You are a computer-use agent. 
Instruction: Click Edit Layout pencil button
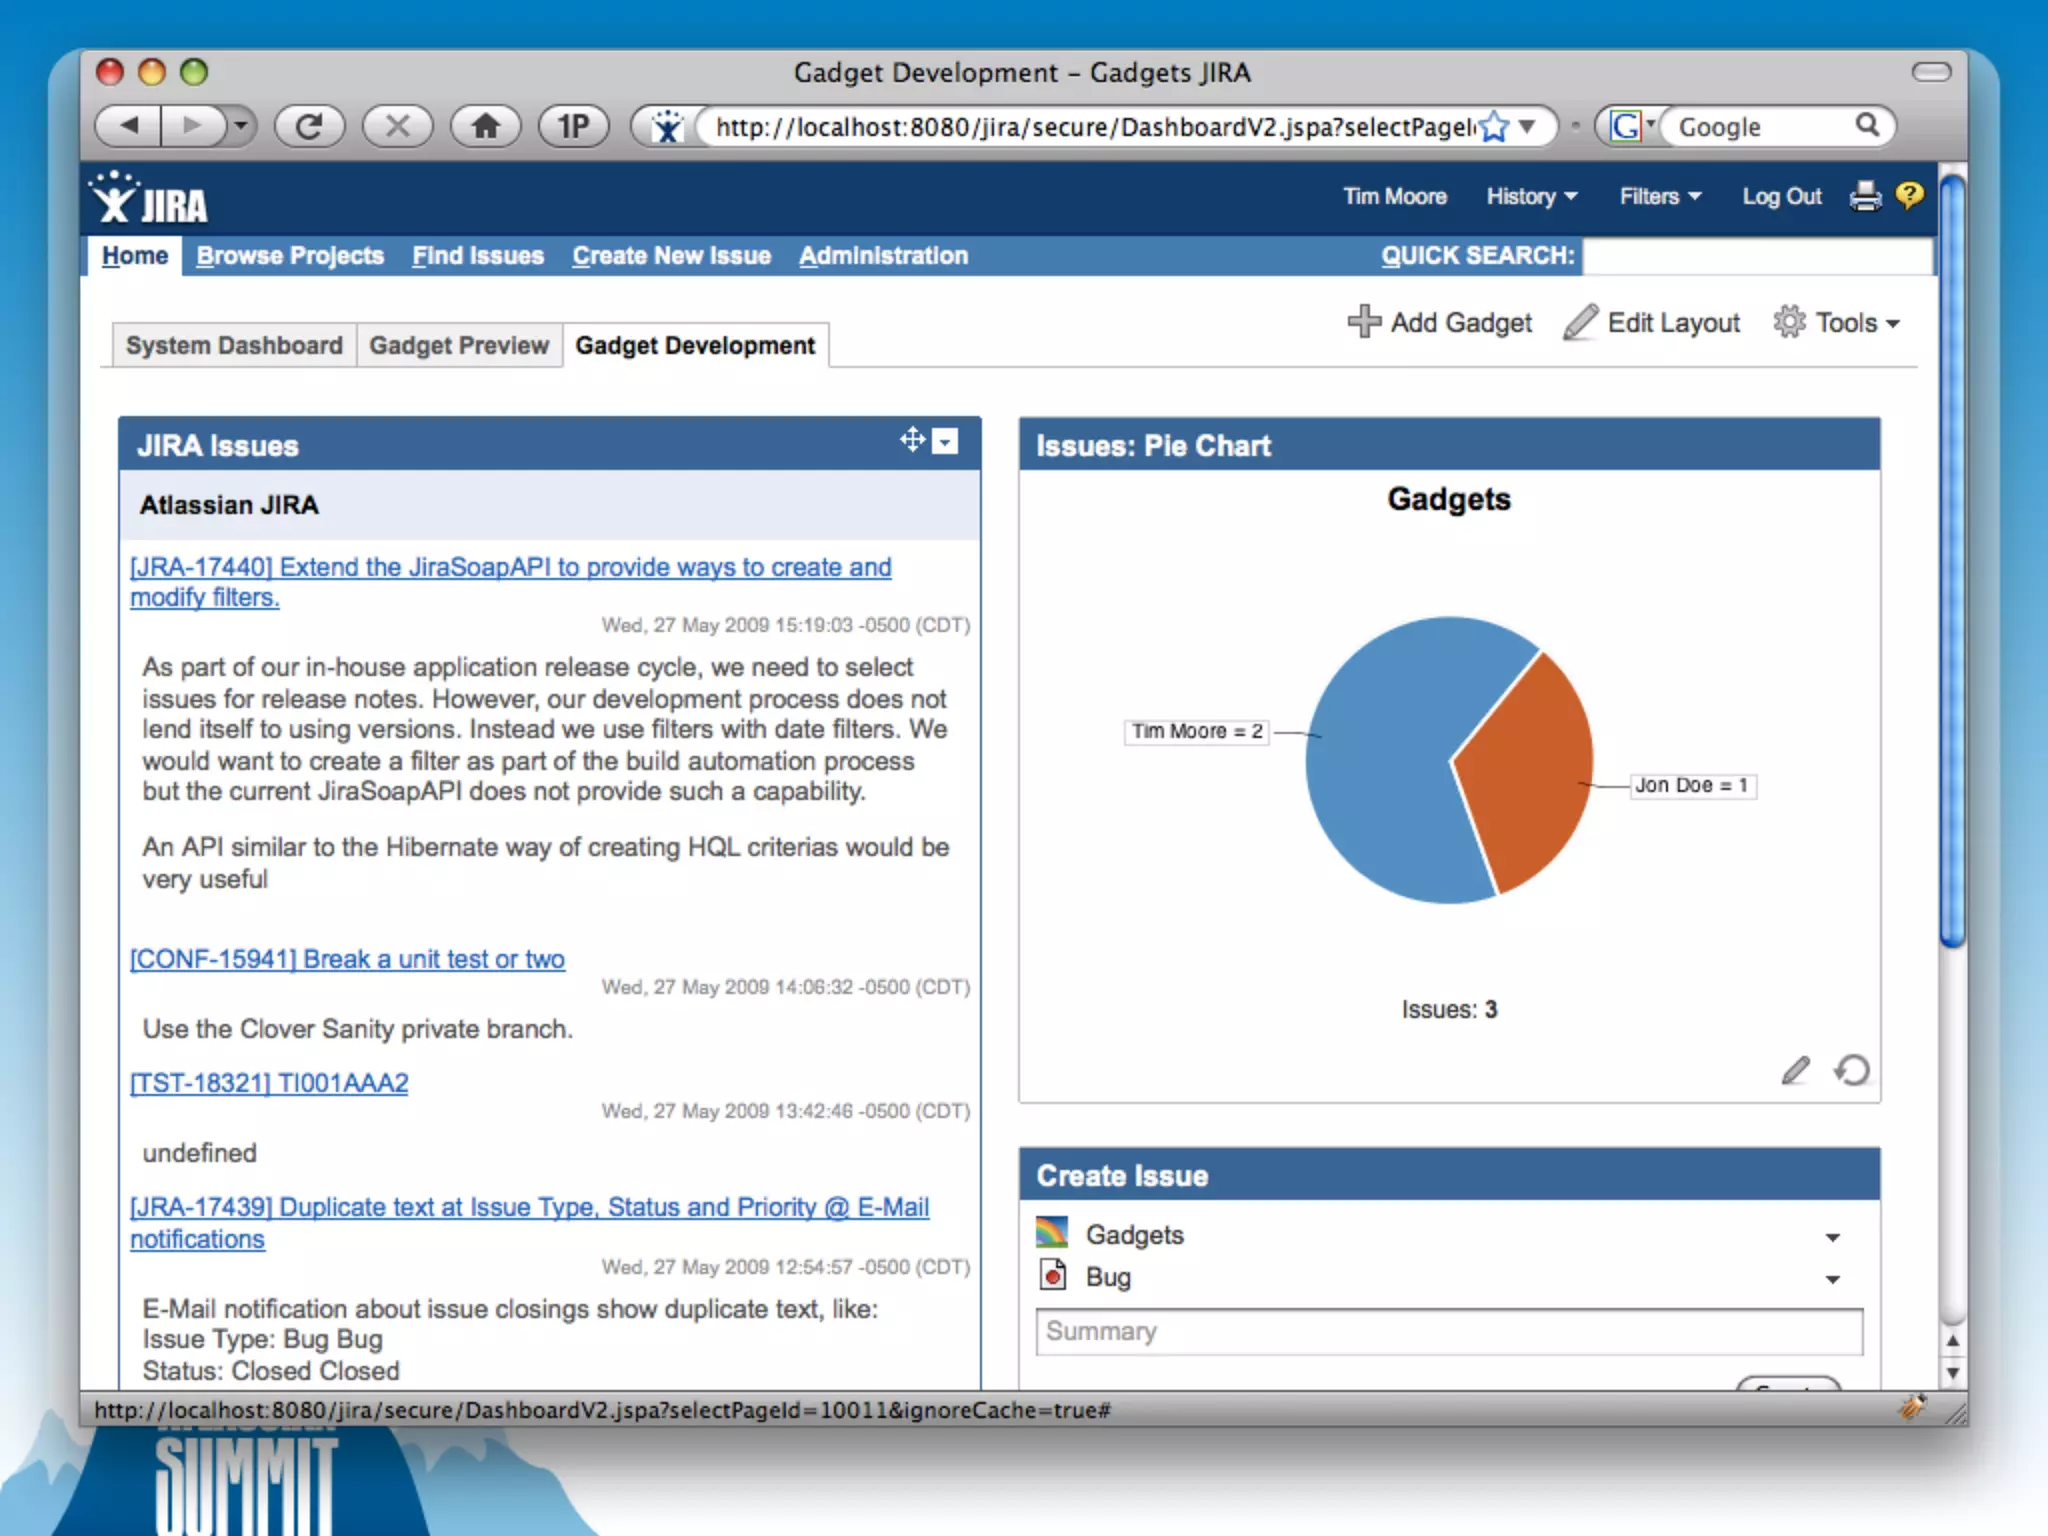[1652, 322]
